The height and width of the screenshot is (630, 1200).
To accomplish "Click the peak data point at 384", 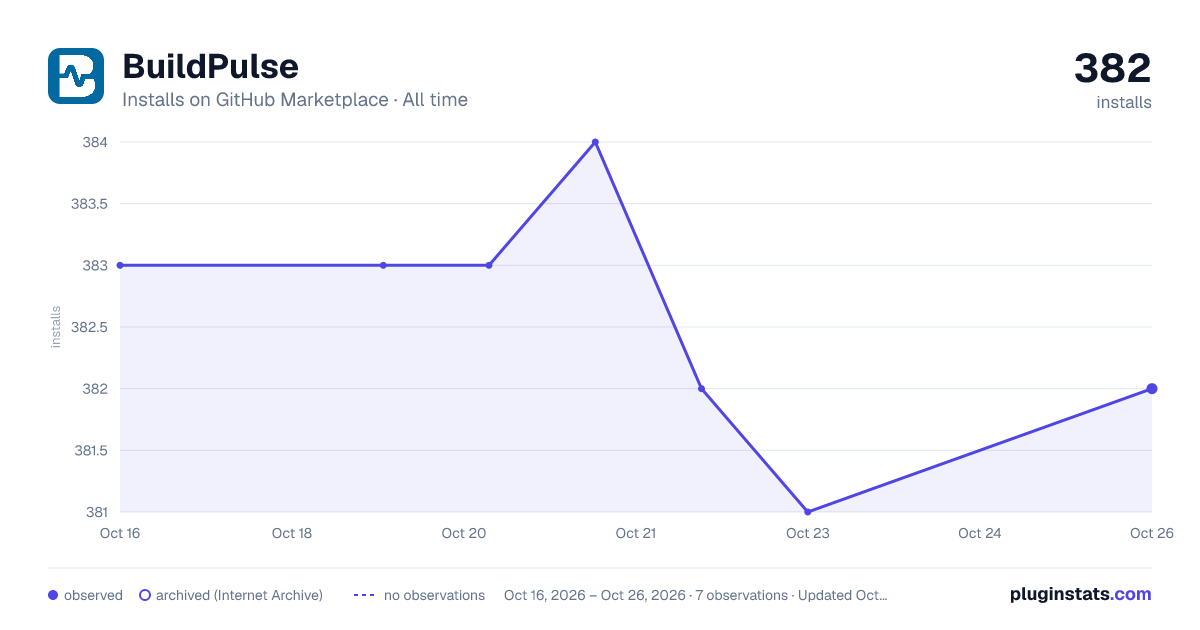I will click(595, 142).
